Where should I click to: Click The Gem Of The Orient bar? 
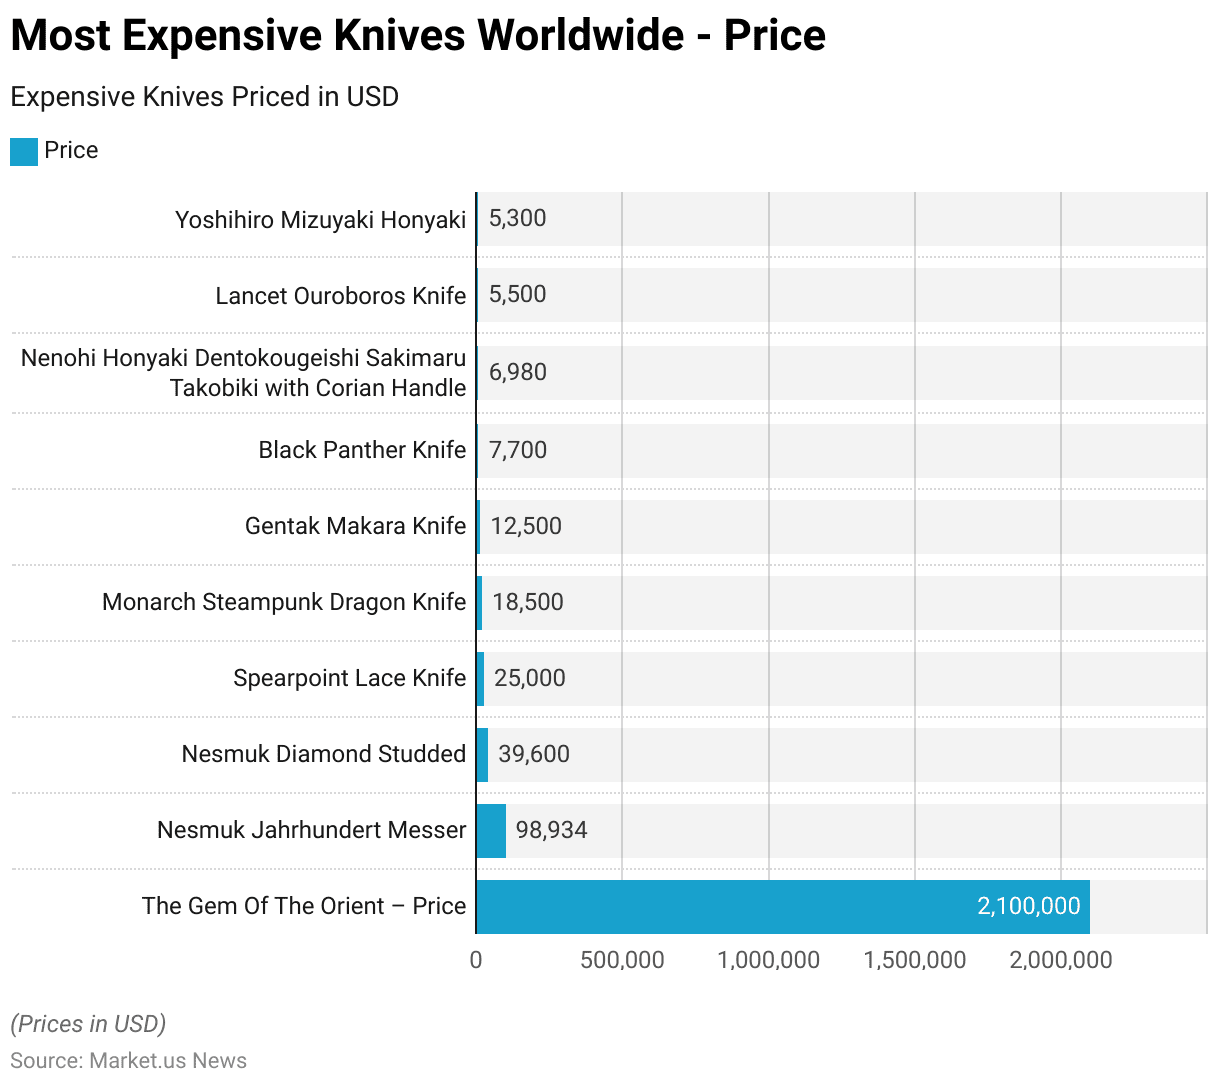coord(782,907)
